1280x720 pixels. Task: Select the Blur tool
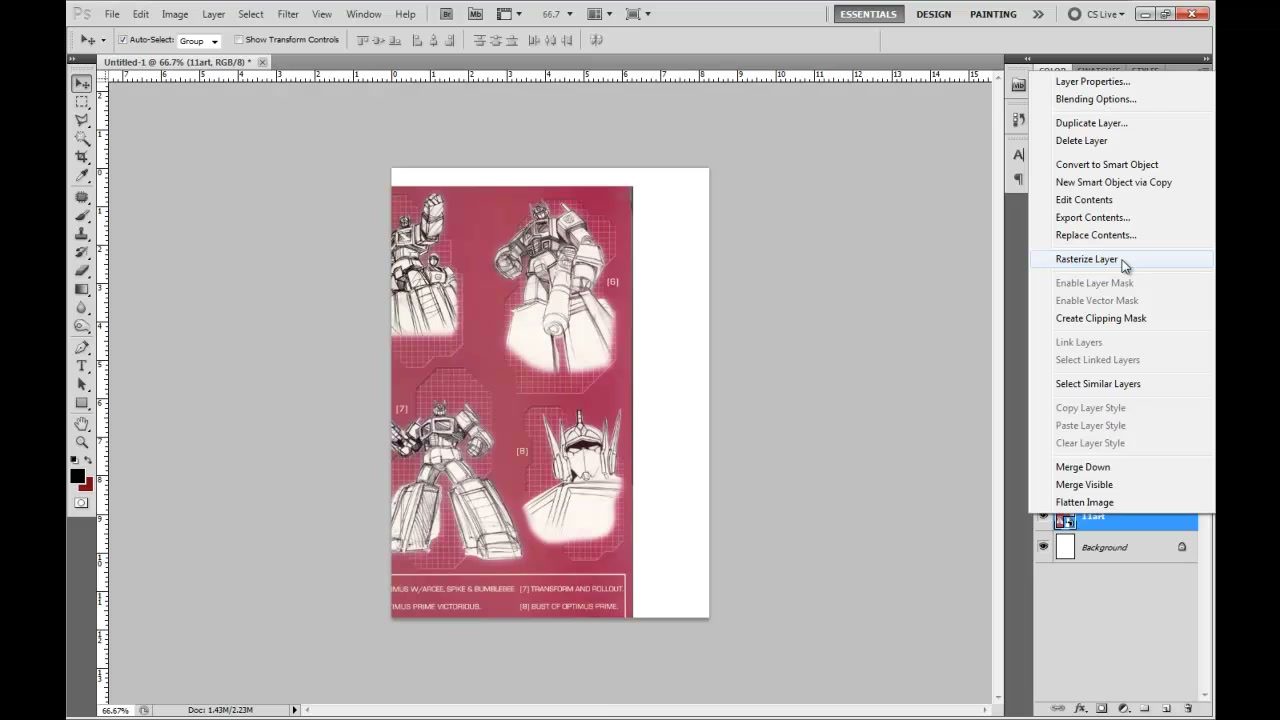[x=82, y=307]
